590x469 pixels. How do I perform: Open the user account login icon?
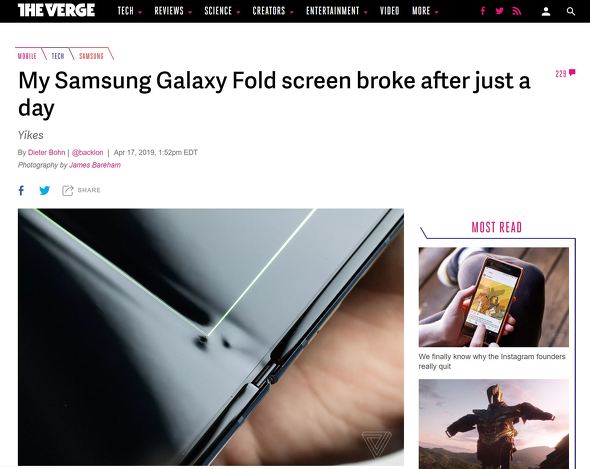(546, 12)
